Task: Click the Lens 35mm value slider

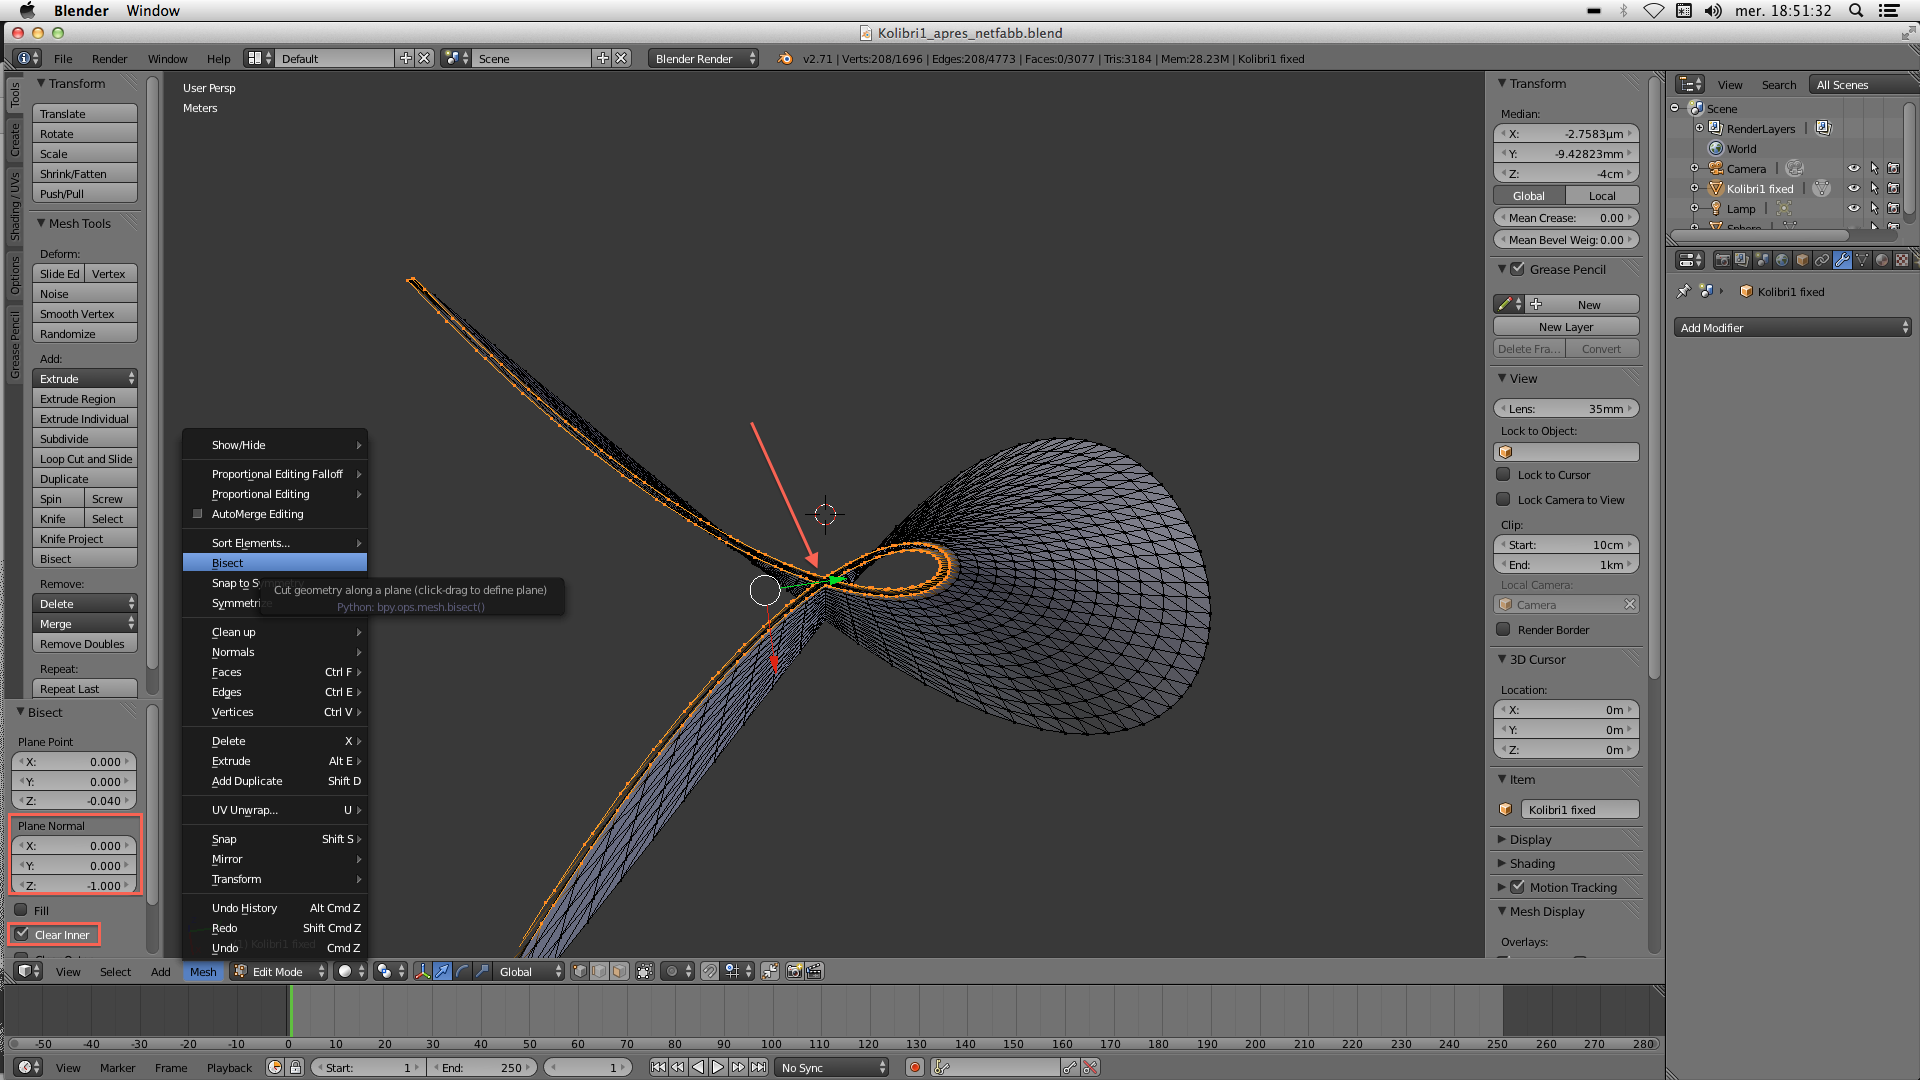Action: pyautogui.click(x=1566, y=408)
